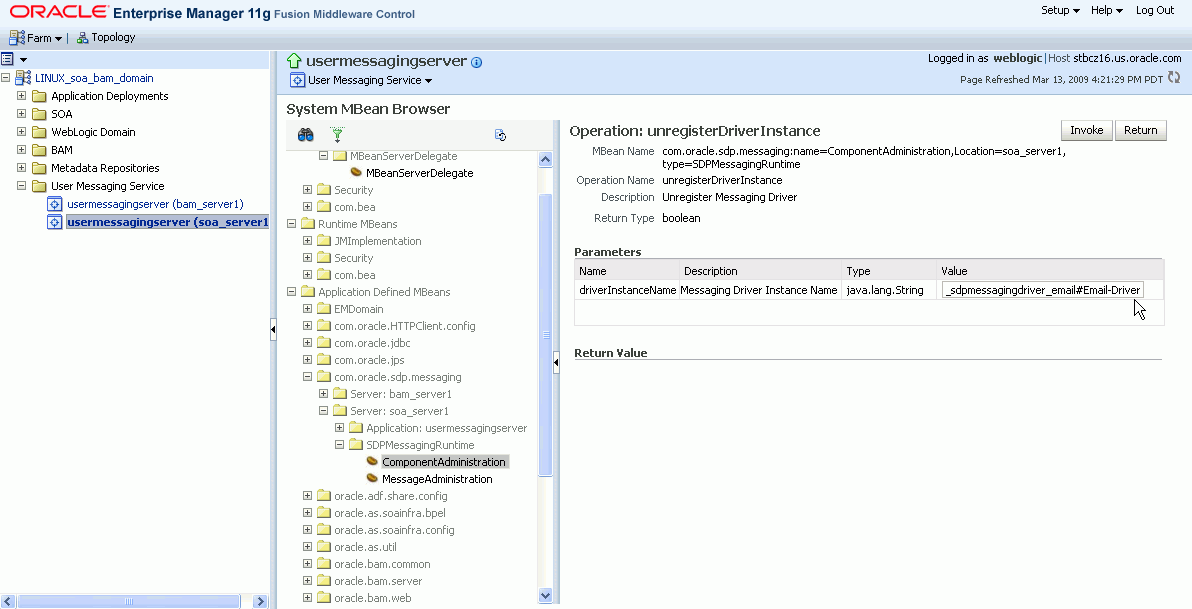The height and width of the screenshot is (609, 1192).
Task: Expand Application: usermessagingserver node
Action: [x=339, y=428]
